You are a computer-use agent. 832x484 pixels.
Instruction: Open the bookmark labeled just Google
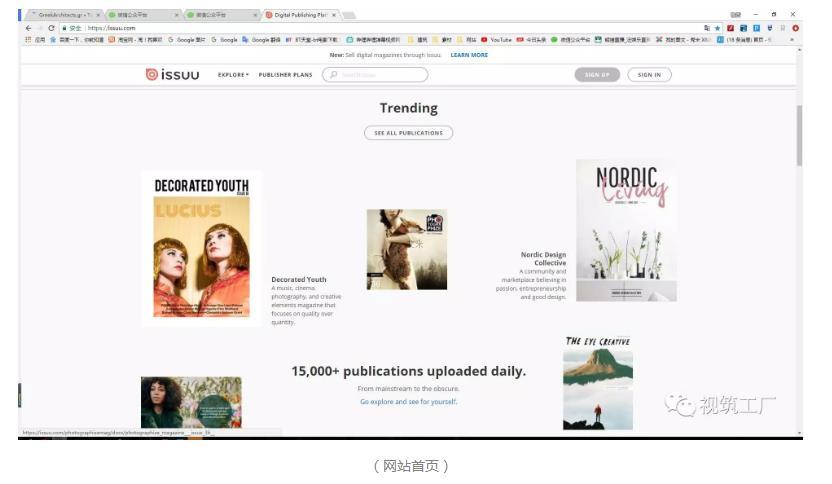click(x=224, y=40)
